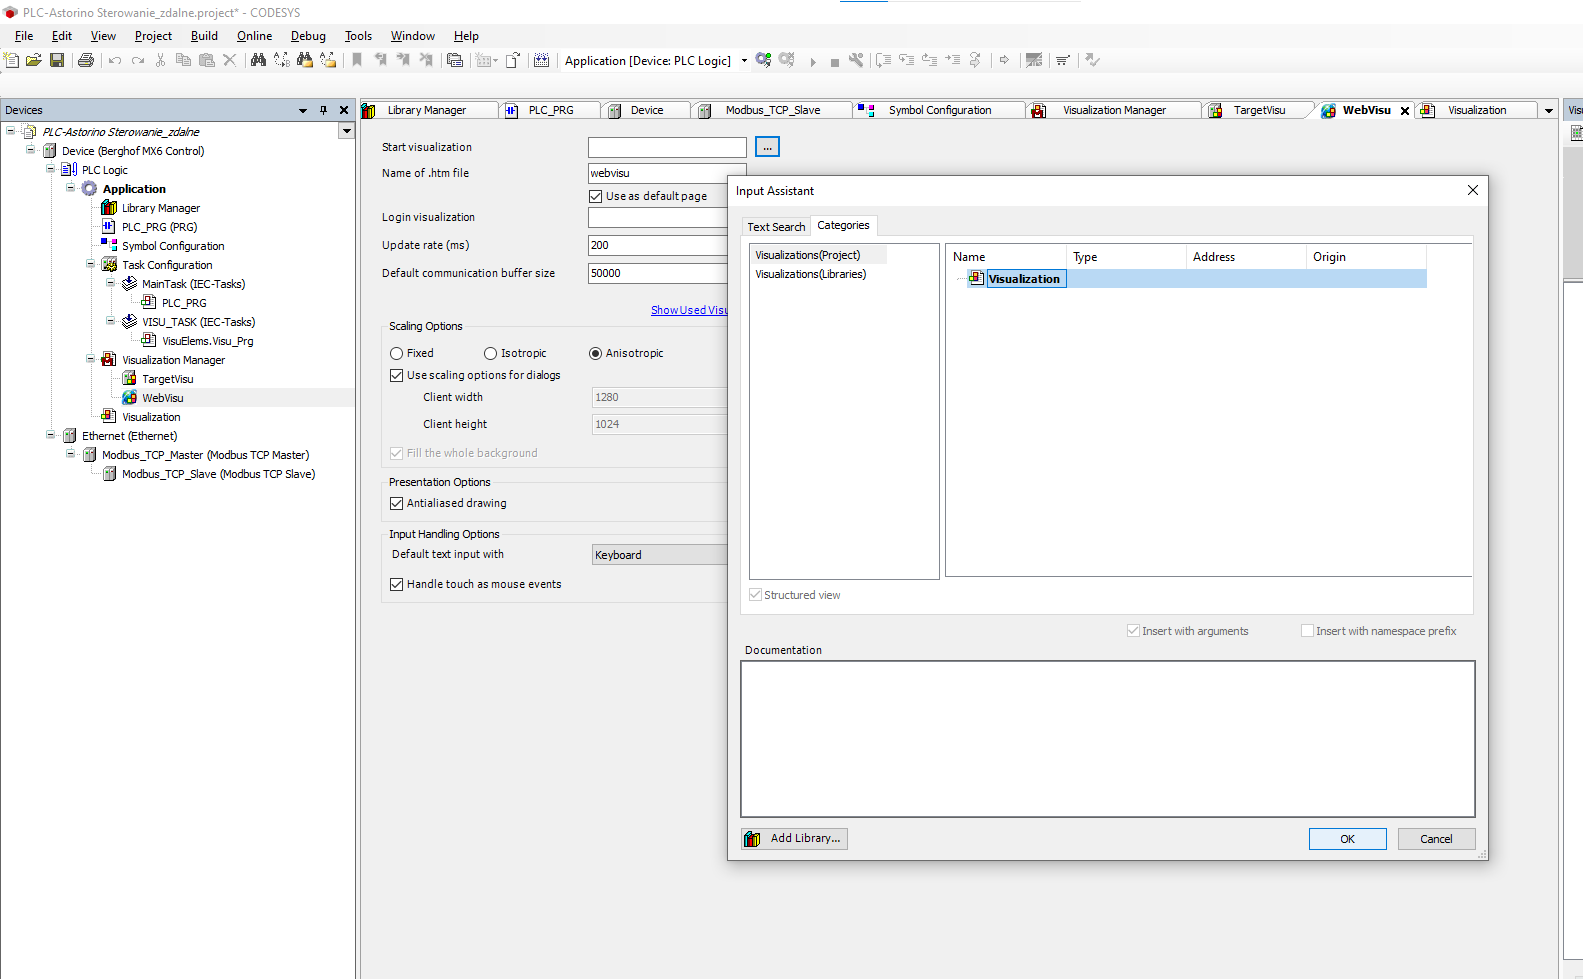Click the wrench debug toolbar icon
The height and width of the screenshot is (980, 1584).
click(856, 60)
